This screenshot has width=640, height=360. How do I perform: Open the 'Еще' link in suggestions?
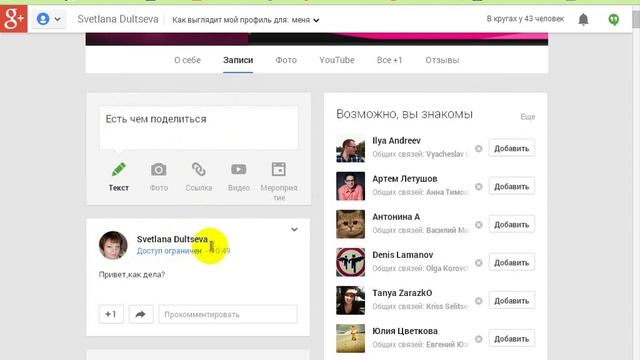tap(527, 117)
